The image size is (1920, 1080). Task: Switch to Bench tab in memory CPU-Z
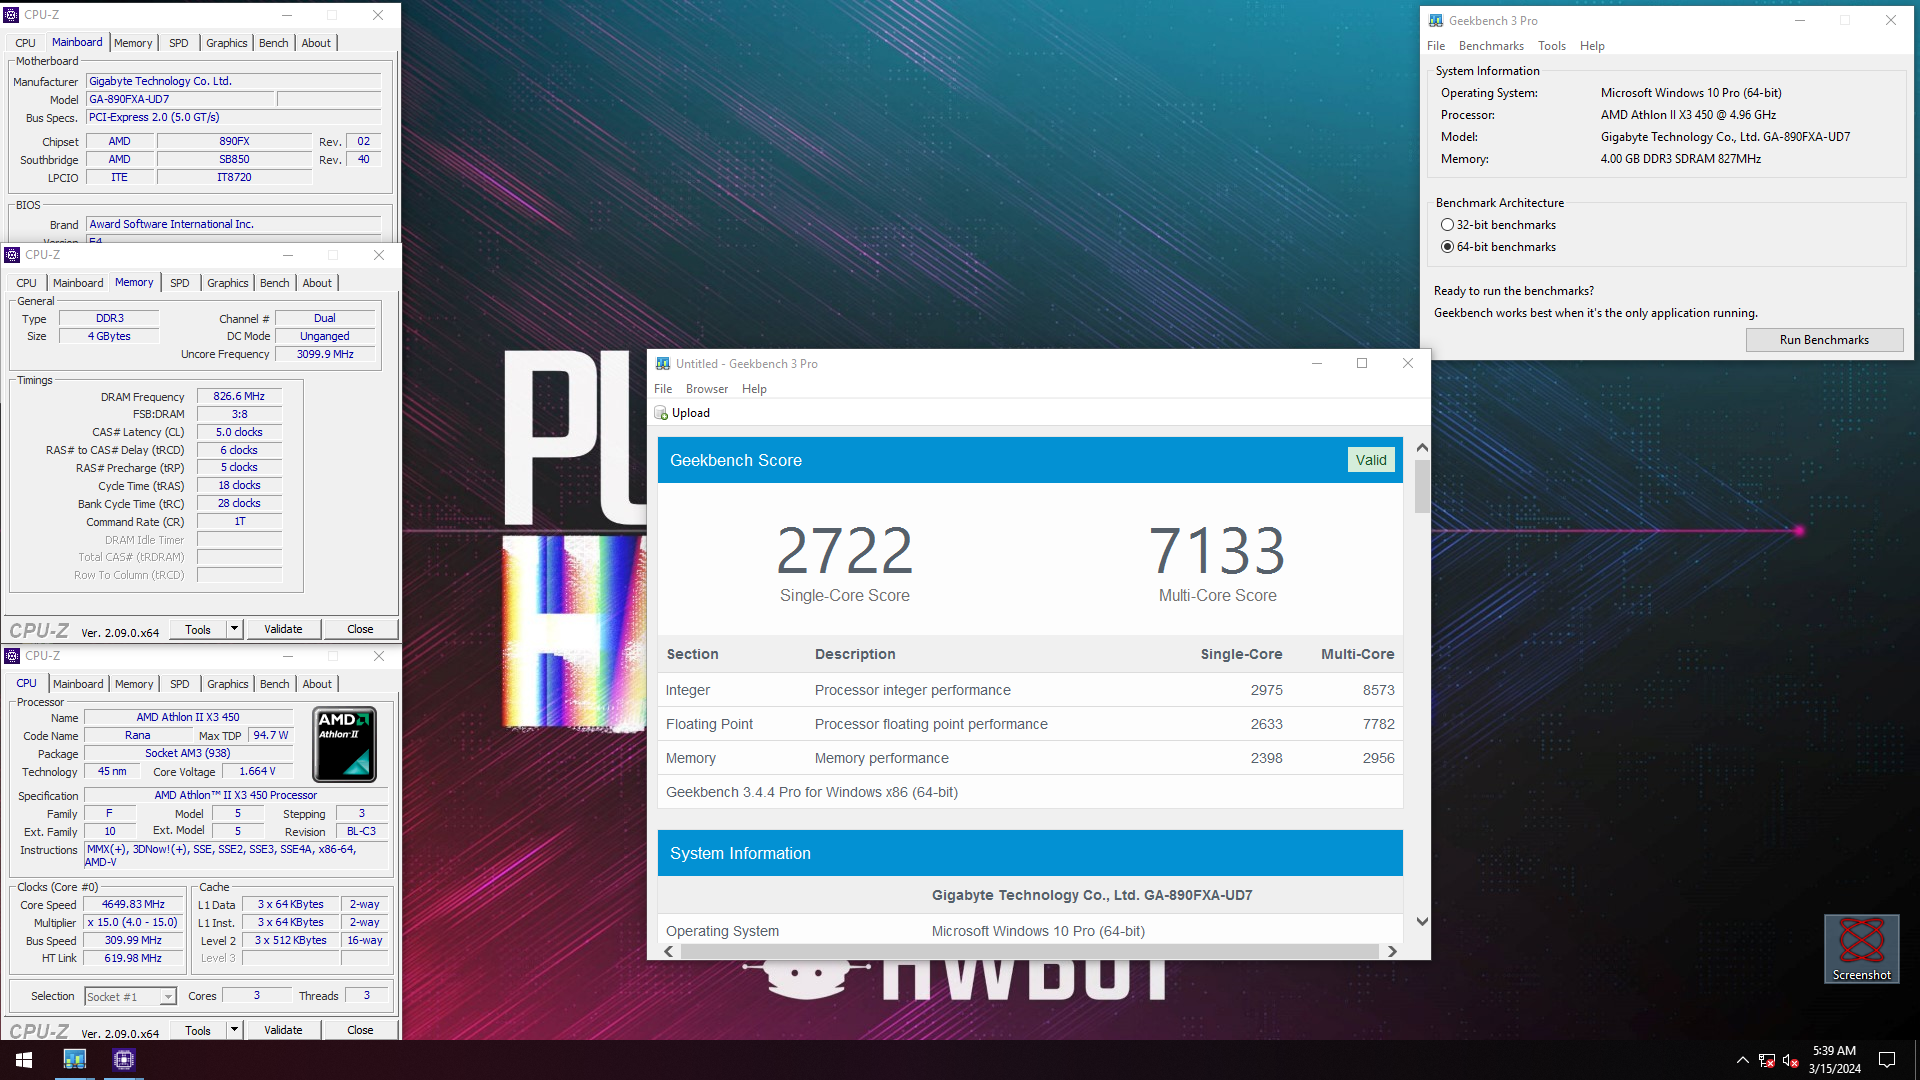click(274, 283)
